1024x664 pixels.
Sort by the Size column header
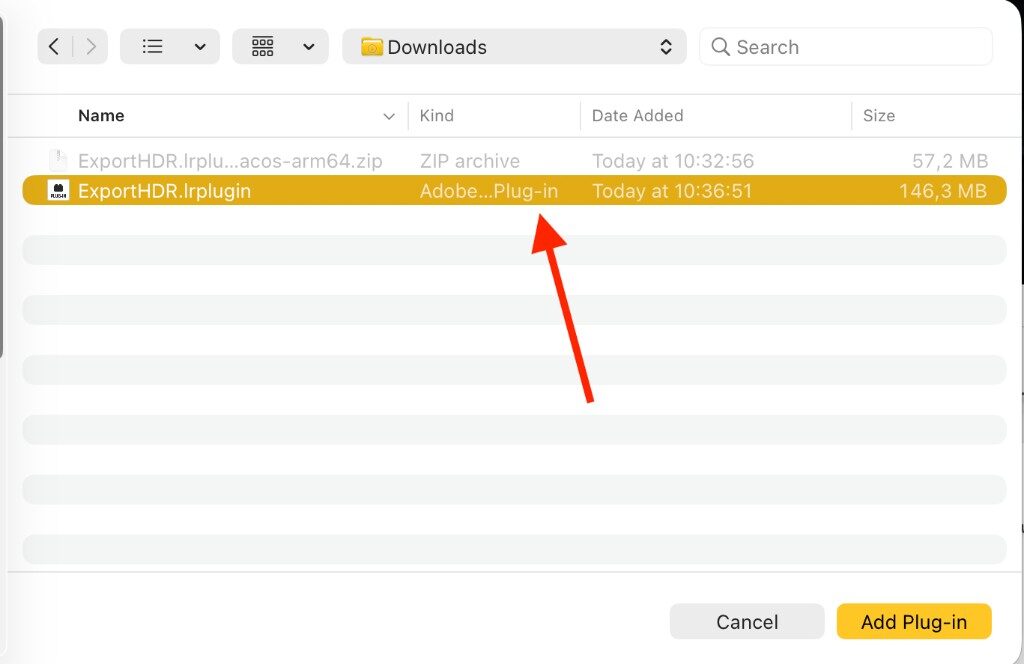879,116
